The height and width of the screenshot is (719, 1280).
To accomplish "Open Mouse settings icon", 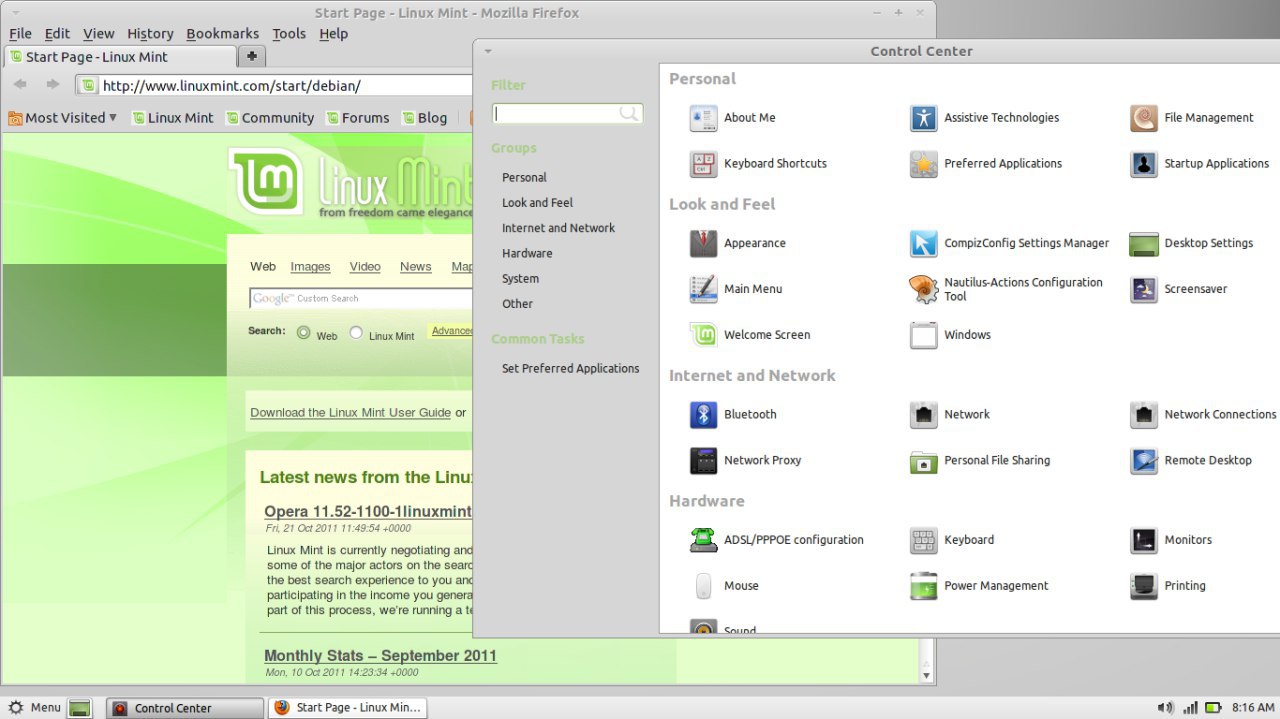I will (x=703, y=586).
